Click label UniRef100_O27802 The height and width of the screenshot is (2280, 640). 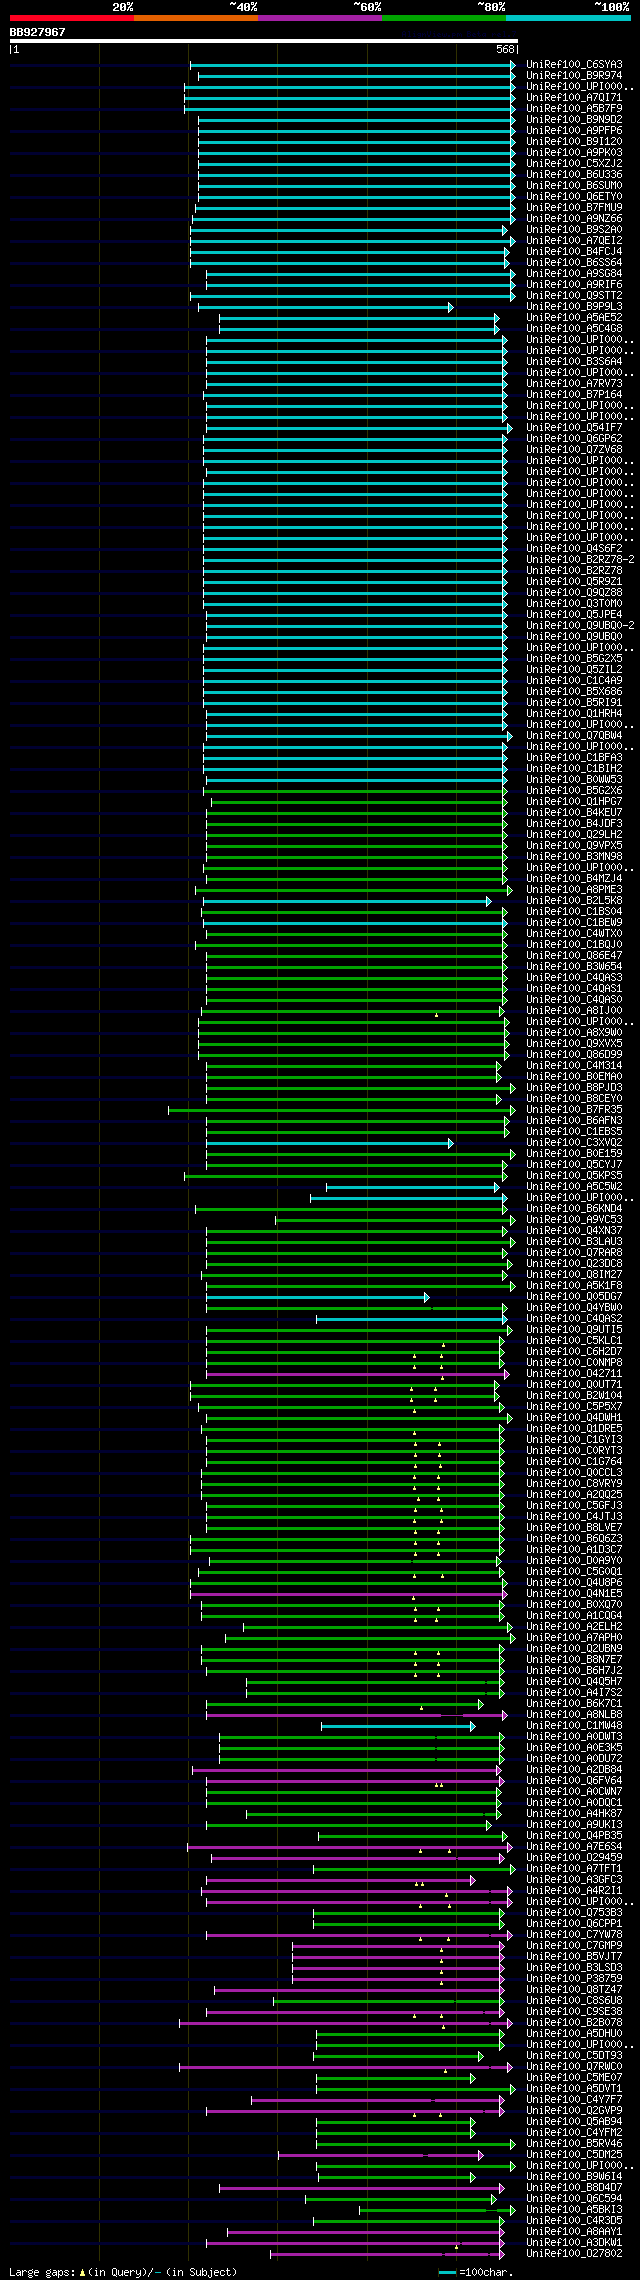coord(574,2254)
